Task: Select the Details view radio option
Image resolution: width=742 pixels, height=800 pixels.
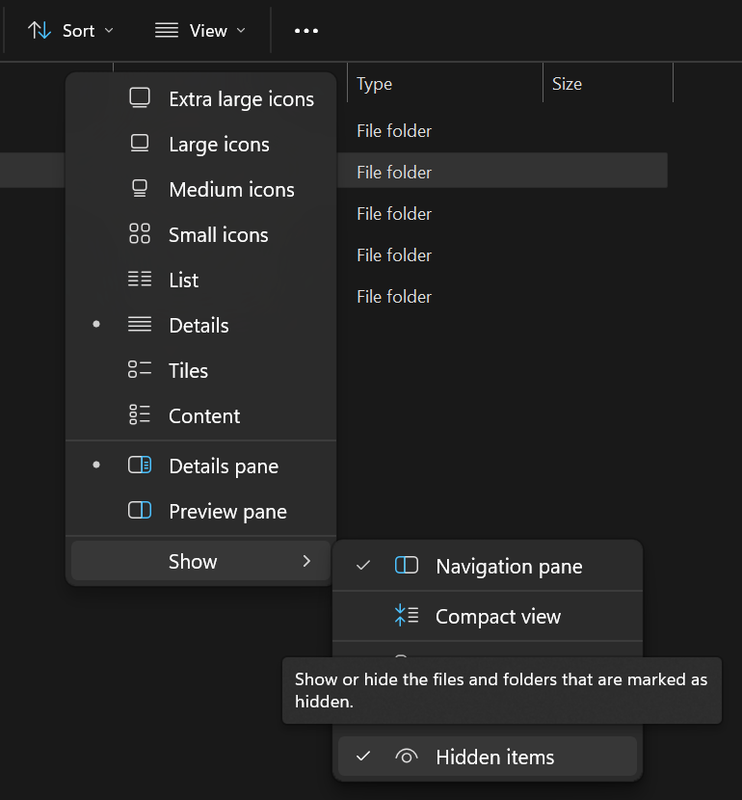Action: click(198, 325)
